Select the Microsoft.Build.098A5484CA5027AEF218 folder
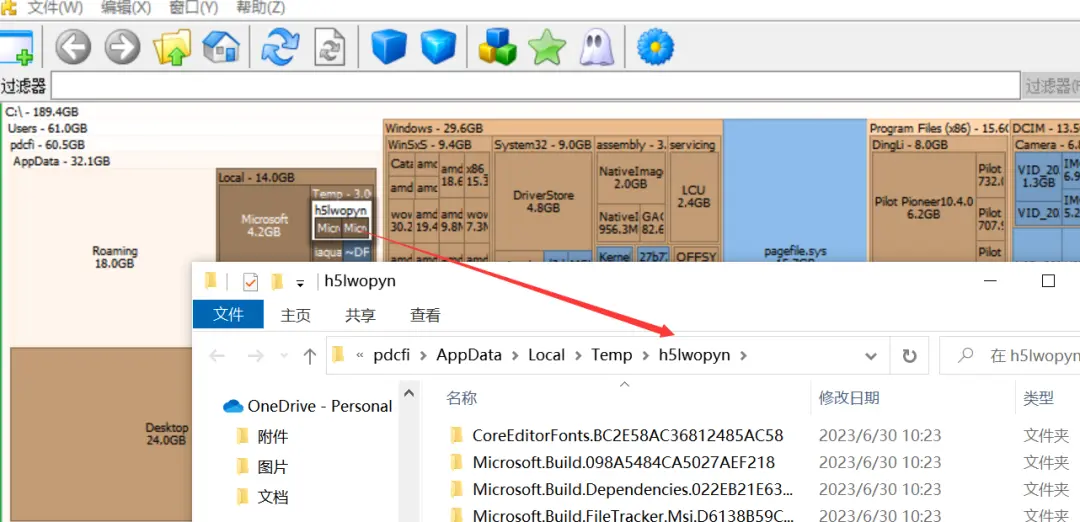 623,462
